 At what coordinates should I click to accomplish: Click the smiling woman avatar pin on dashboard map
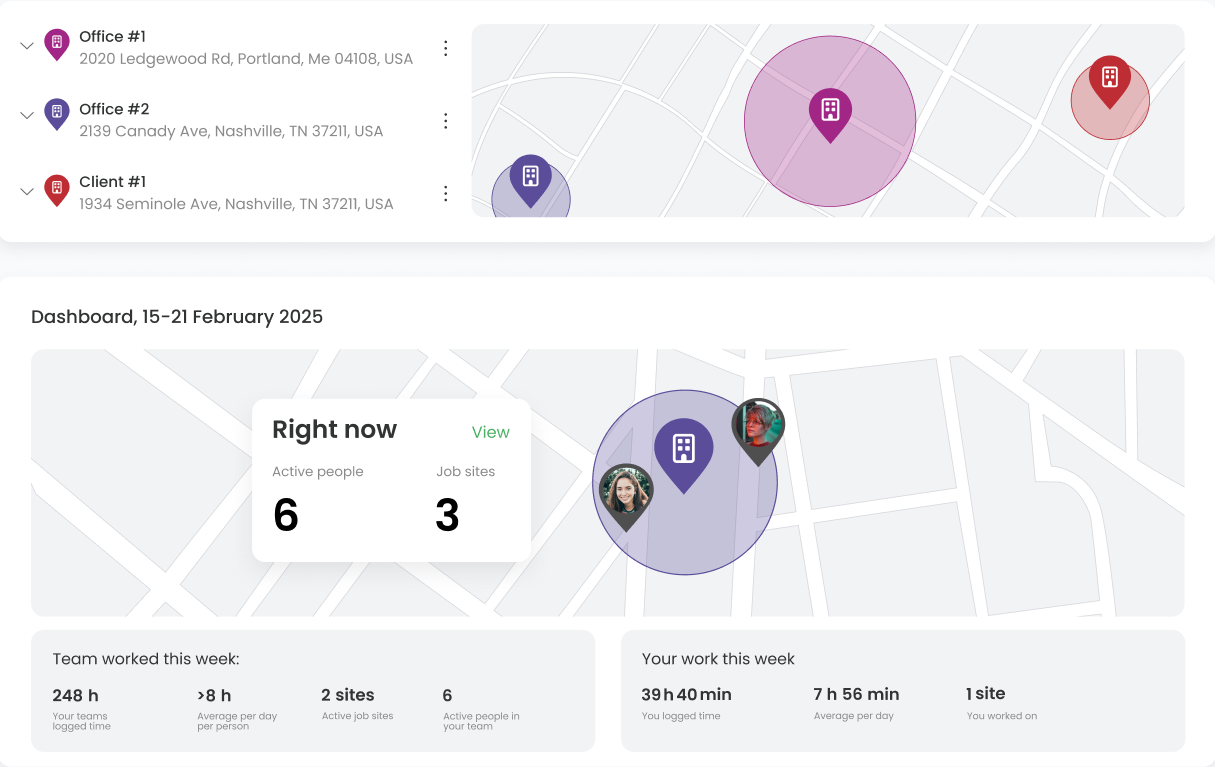[626, 495]
